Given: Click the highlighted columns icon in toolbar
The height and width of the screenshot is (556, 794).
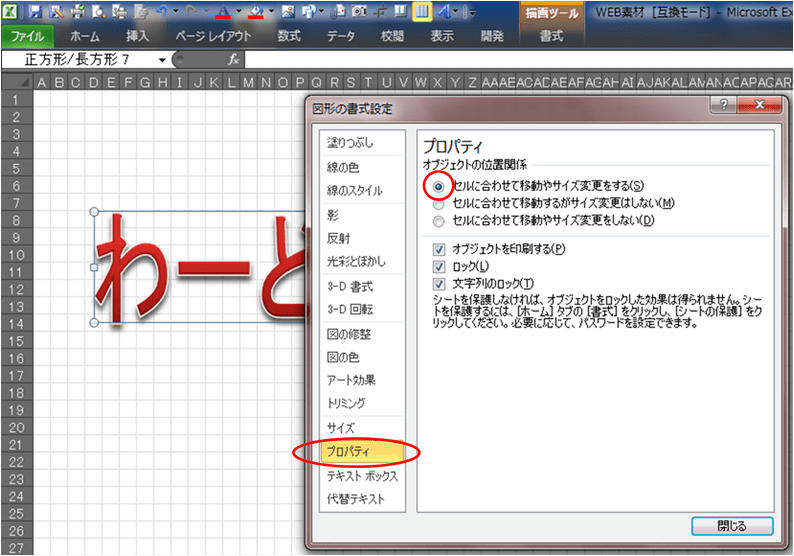Looking at the screenshot, I should tap(422, 12).
